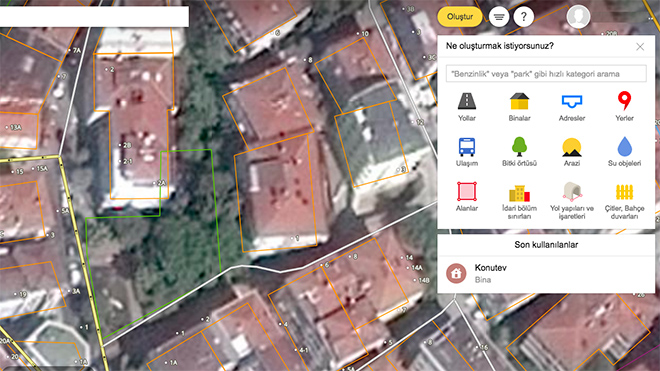
Task: Choose the Binalar building category icon
Action: [519, 101]
